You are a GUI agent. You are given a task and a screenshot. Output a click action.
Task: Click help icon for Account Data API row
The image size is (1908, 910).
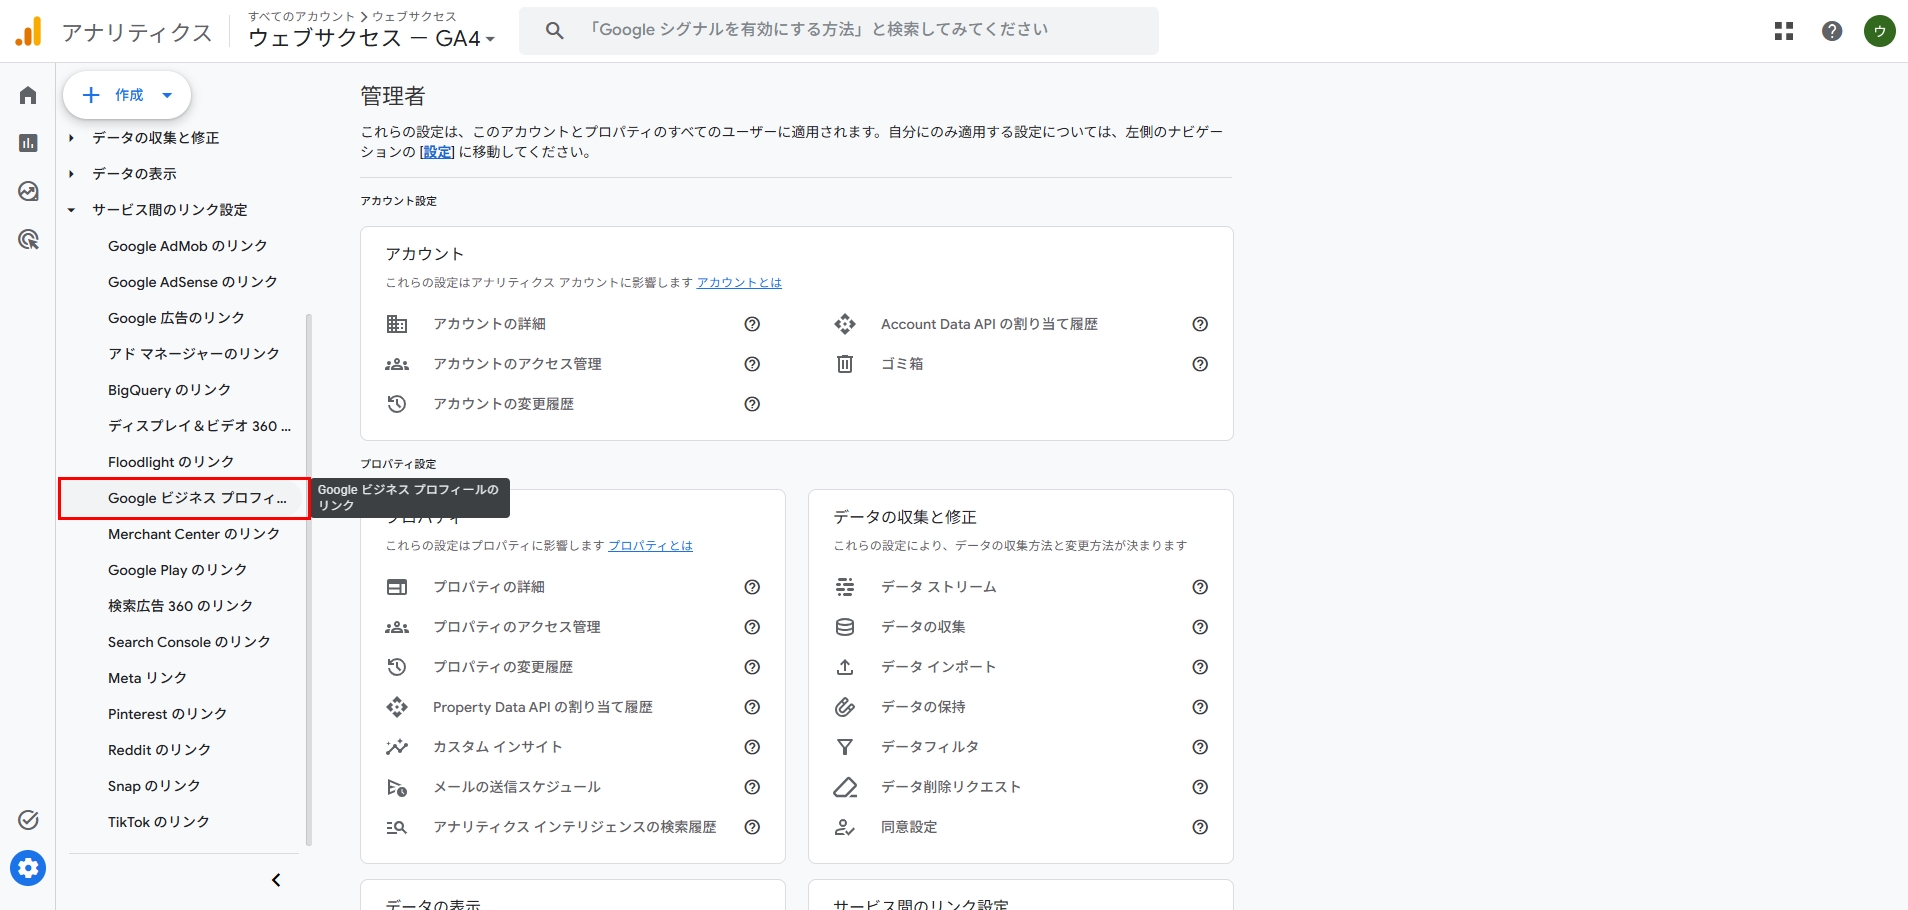point(1200,324)
